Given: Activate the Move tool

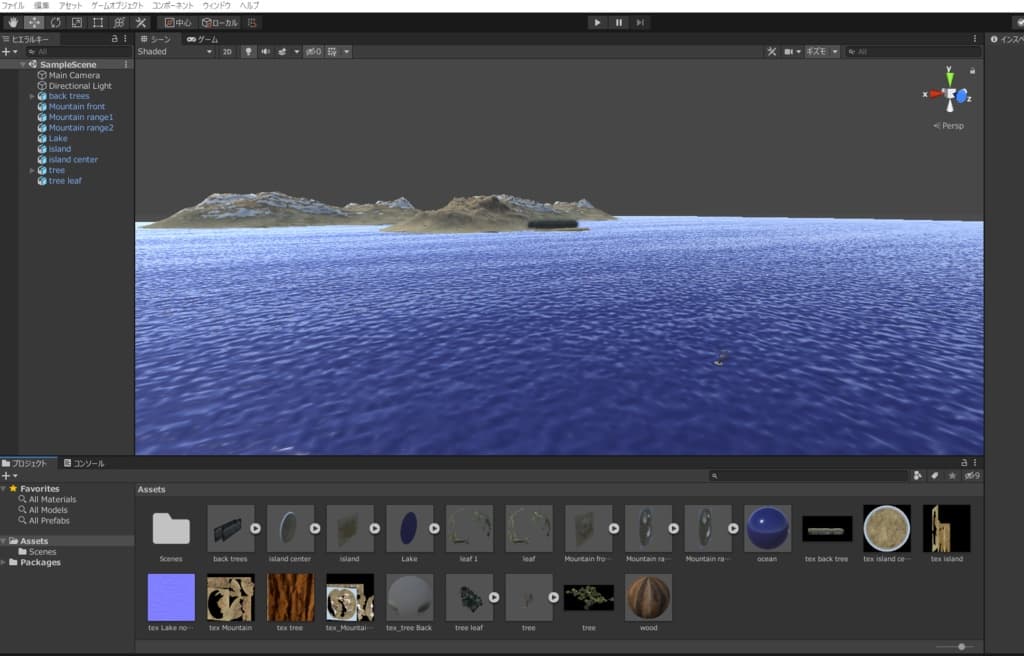Looking at the screenshot, I should (34, 22).
